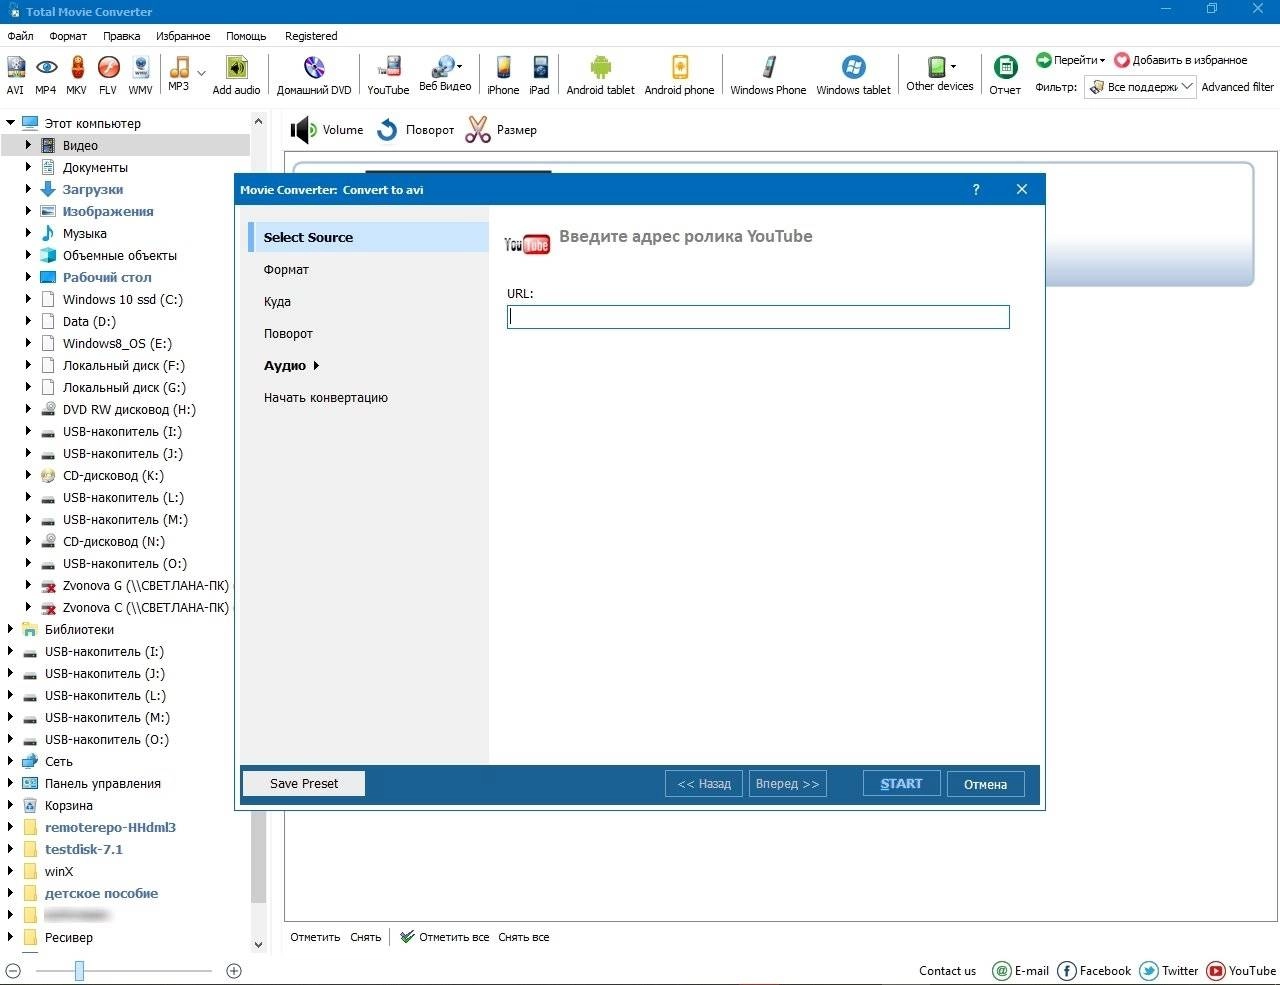Click the zoom minus button
Image resolution: width=1280 pixels, height=985 pixels.
tap(13, 971)
